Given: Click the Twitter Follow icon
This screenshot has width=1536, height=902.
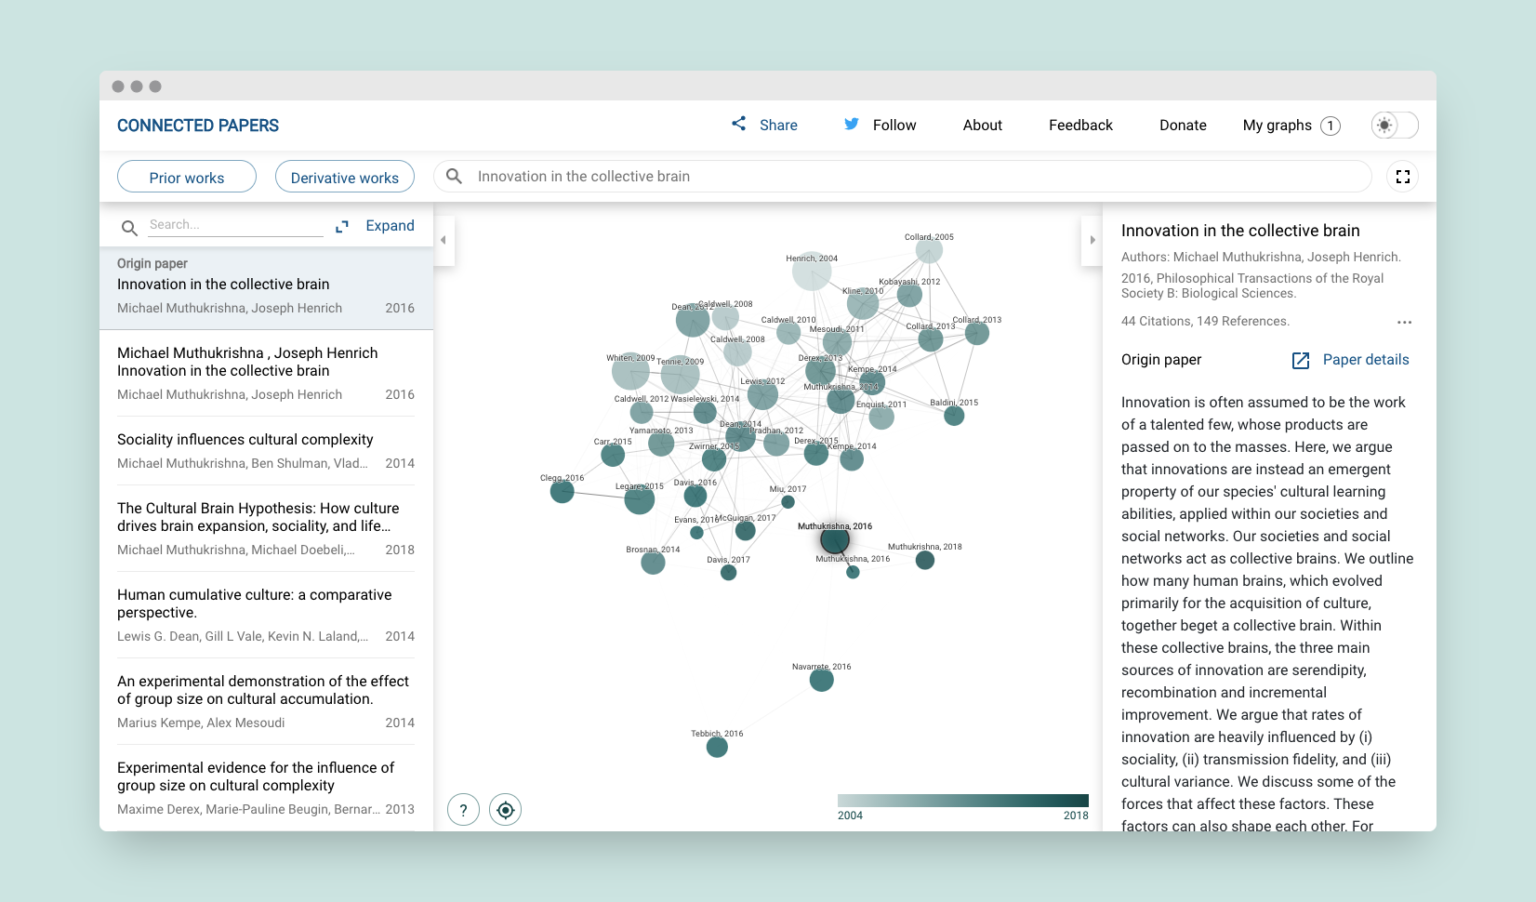Looking at the screenshot, I should click(851, 124).
